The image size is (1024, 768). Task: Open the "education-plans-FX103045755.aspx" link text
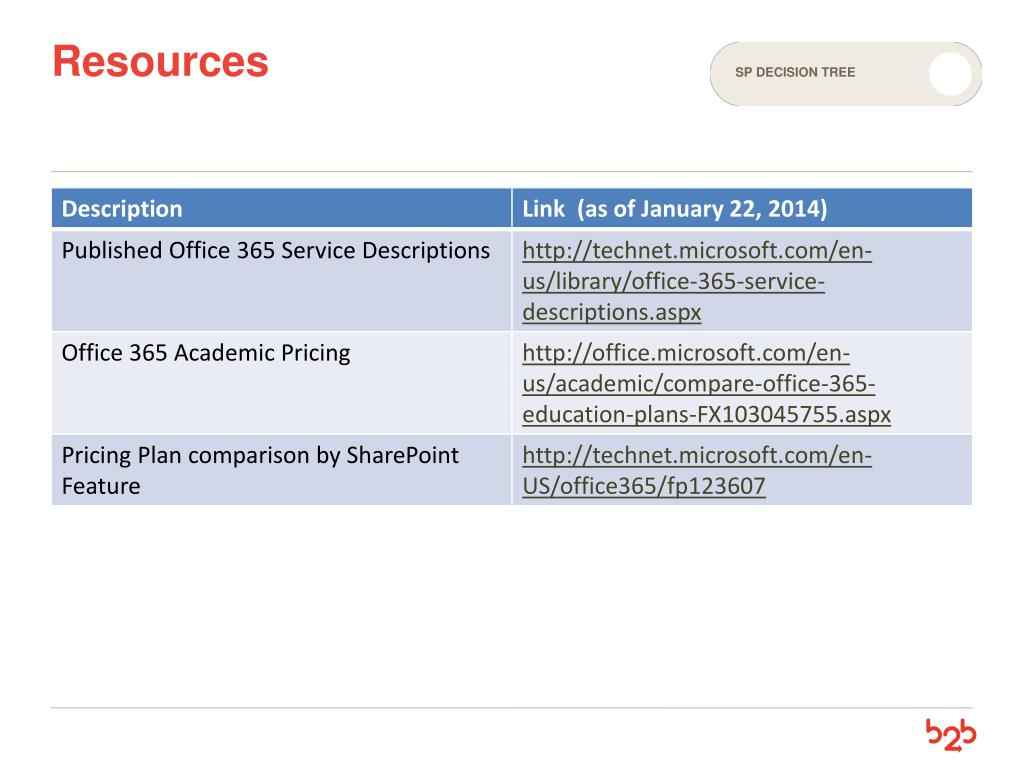(x=706, y=415)
